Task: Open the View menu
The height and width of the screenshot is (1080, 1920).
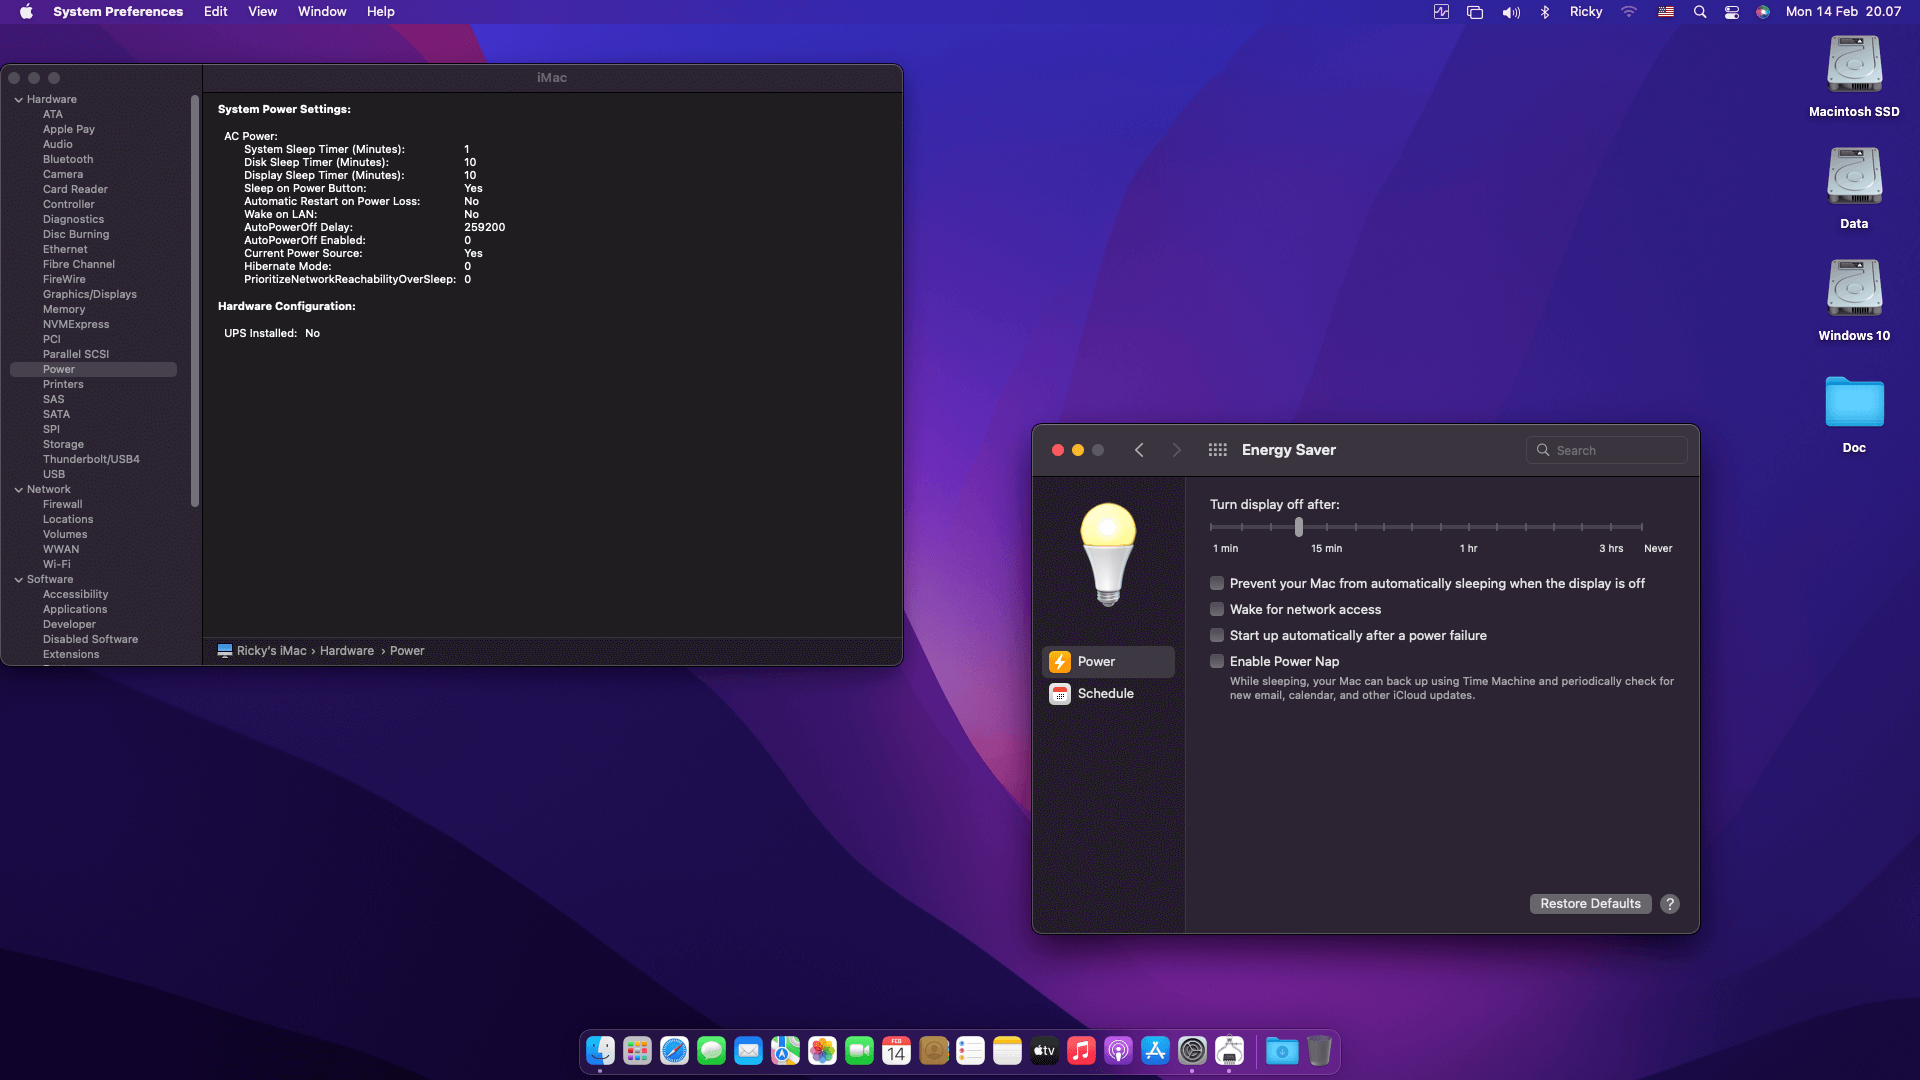Action: tap(263, 12)
